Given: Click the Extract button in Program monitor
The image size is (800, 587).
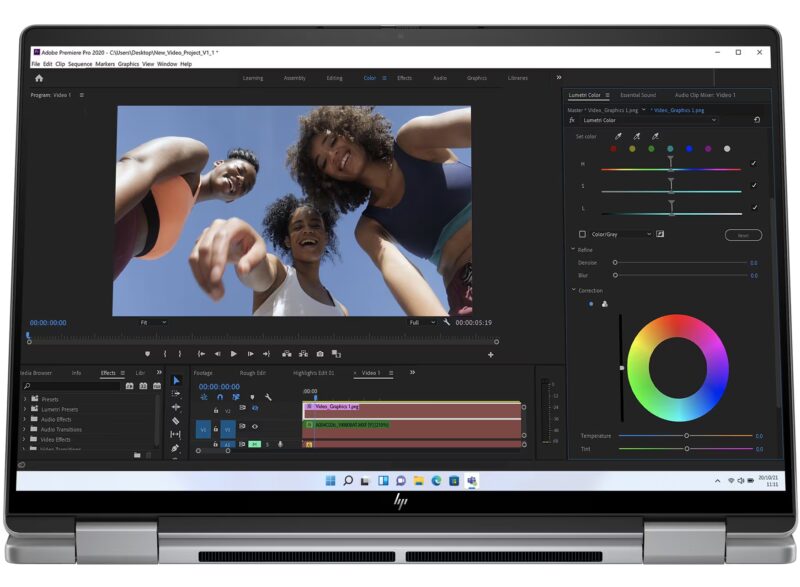Looking at the screenshot, I should (304, 353).
